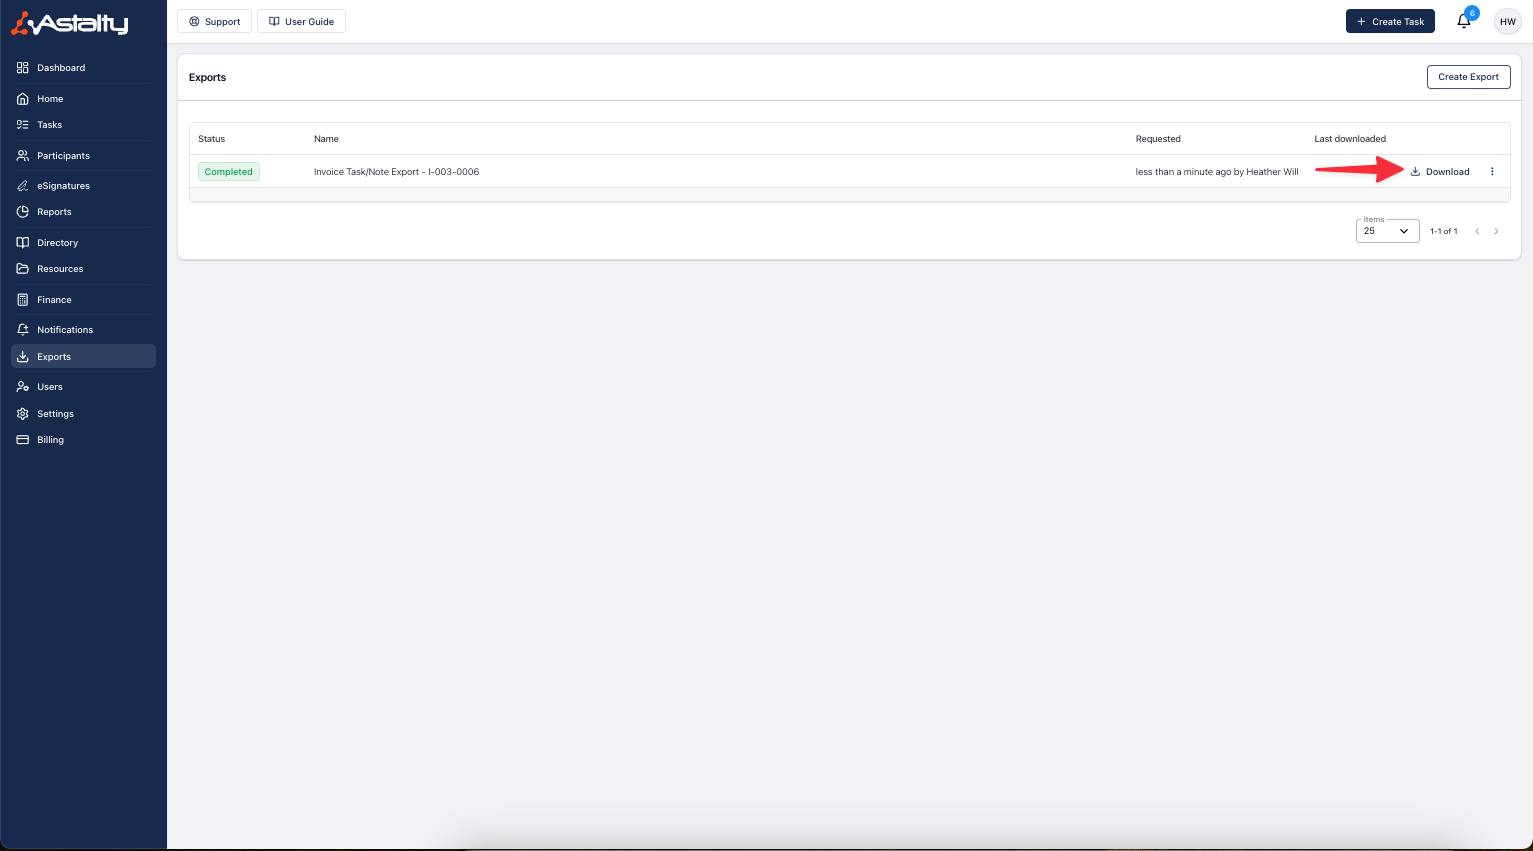Go to eSignatures in sidebar
1533x851 pixels.
[63, 186]
